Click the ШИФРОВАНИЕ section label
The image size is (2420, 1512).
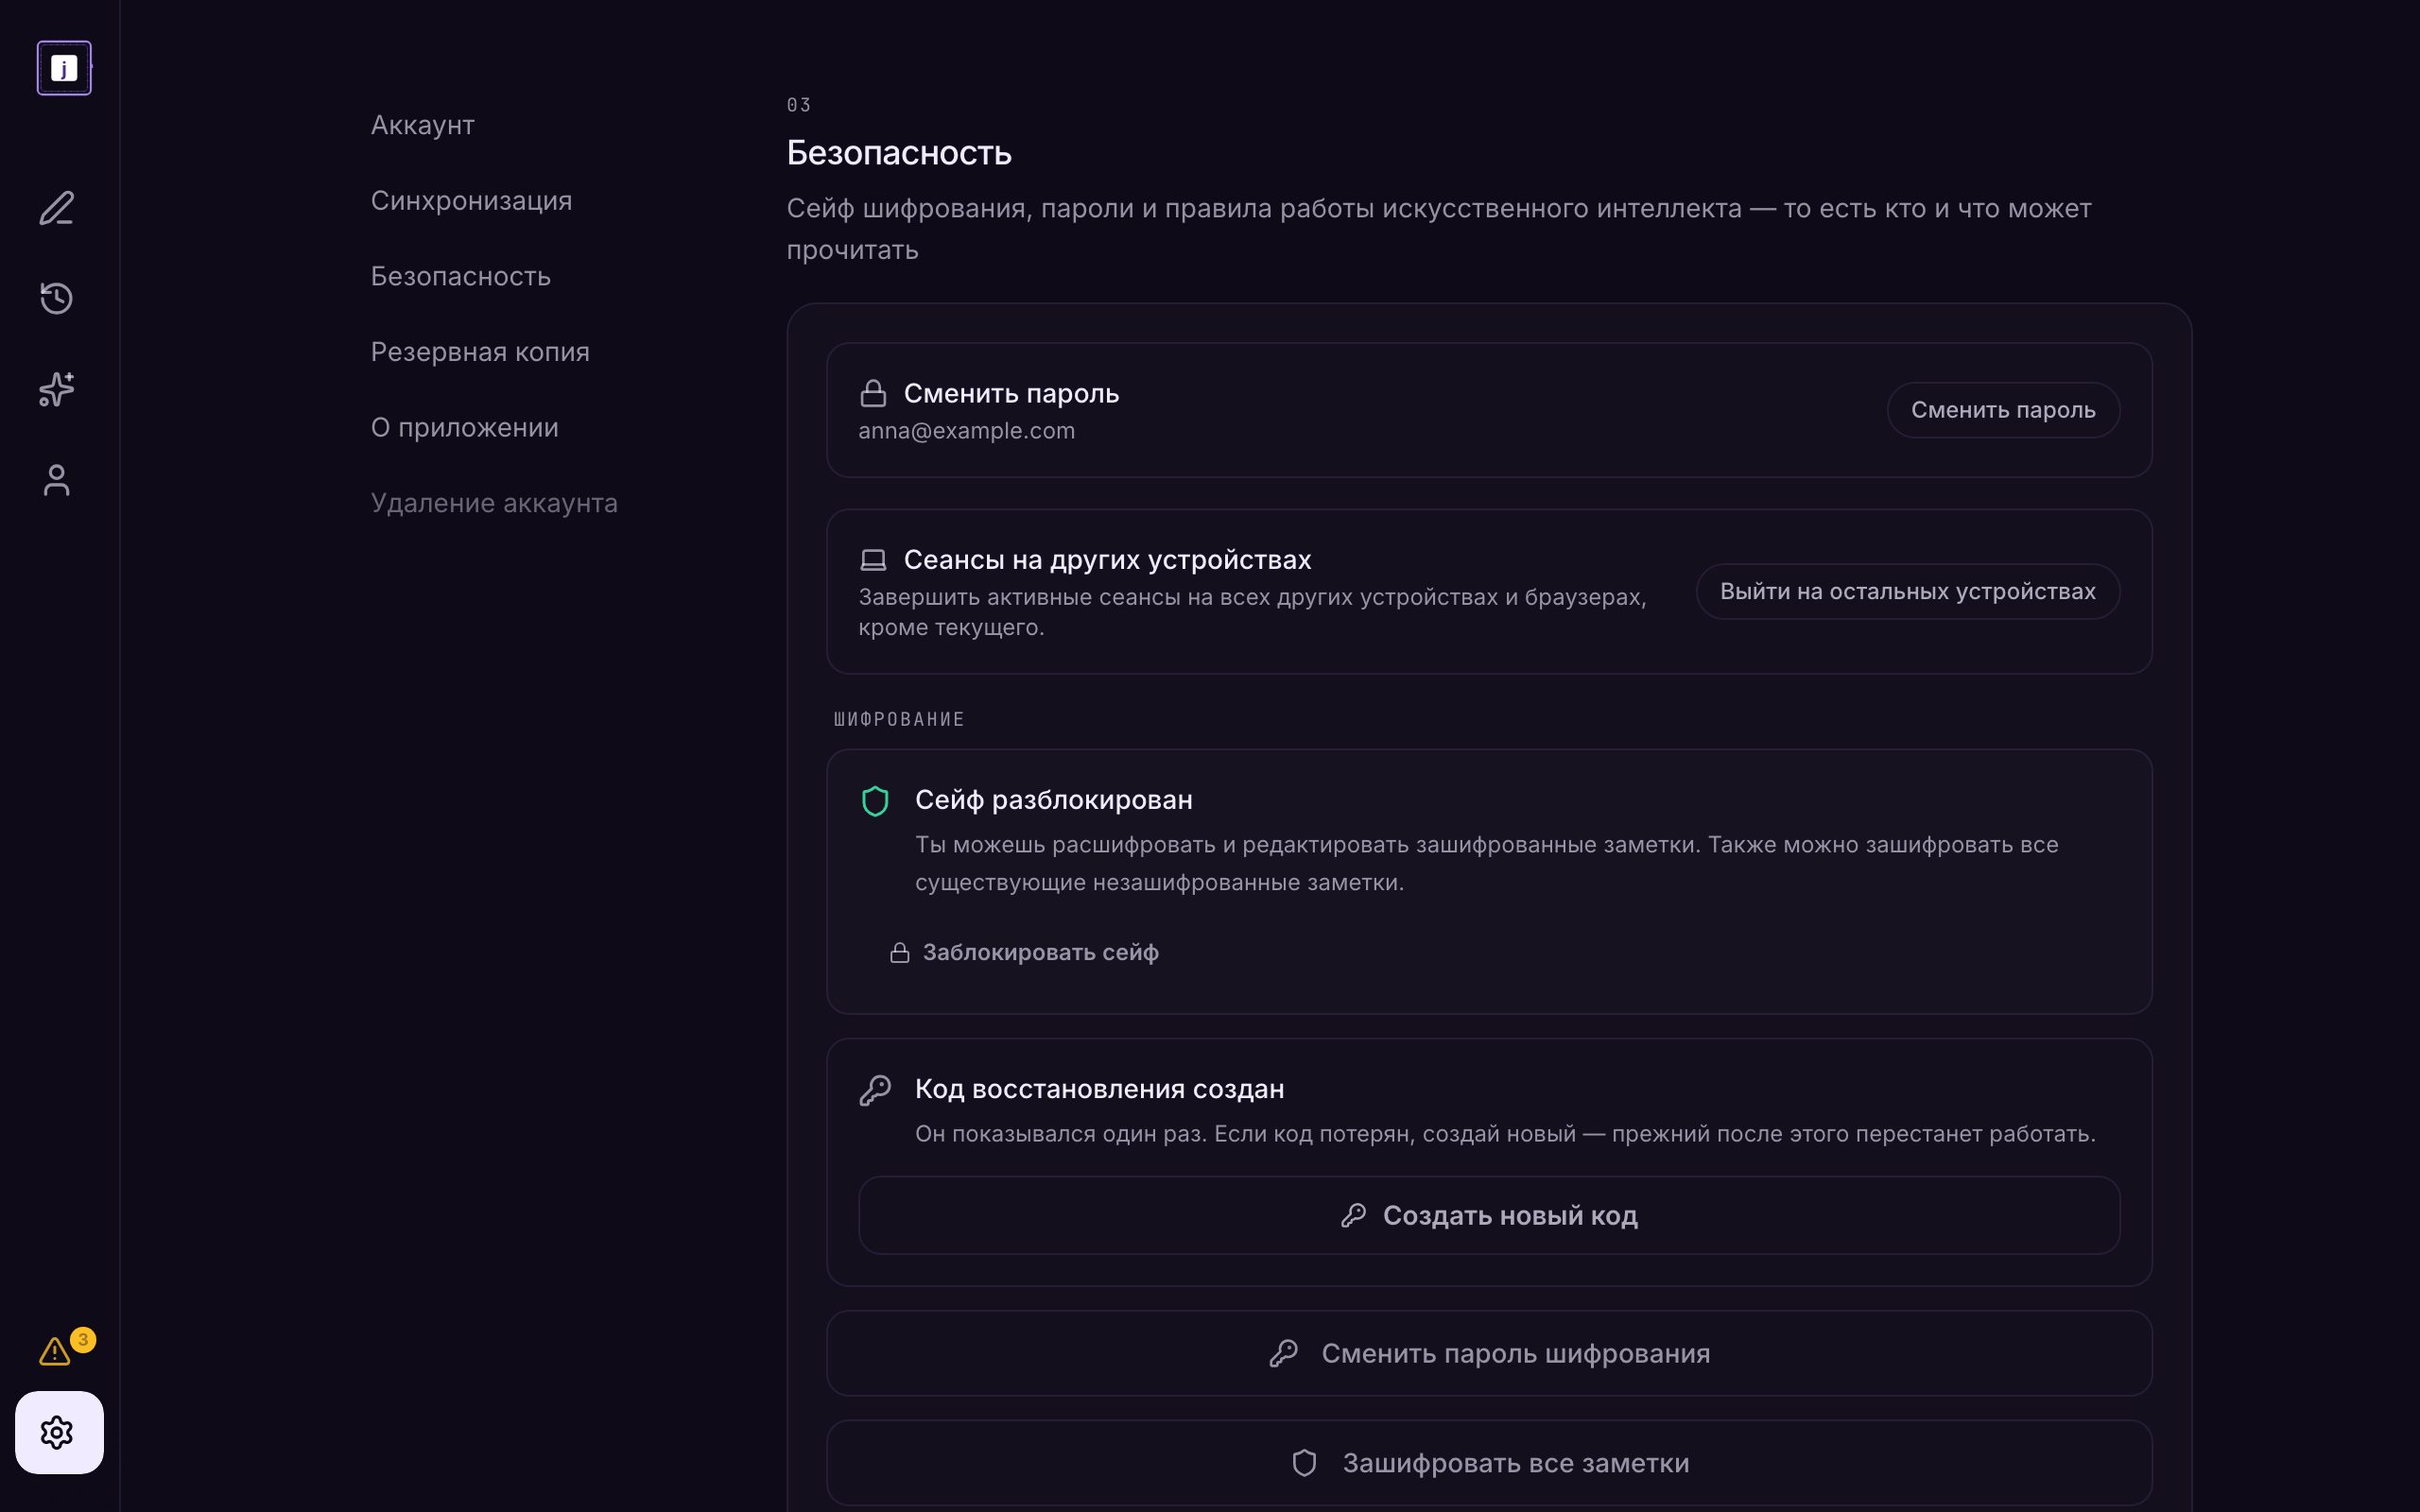tap(899, 719)
